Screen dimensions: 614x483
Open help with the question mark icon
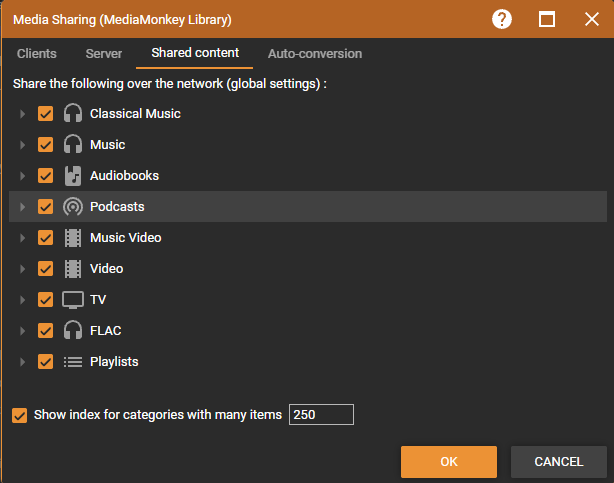click(502, 19)
